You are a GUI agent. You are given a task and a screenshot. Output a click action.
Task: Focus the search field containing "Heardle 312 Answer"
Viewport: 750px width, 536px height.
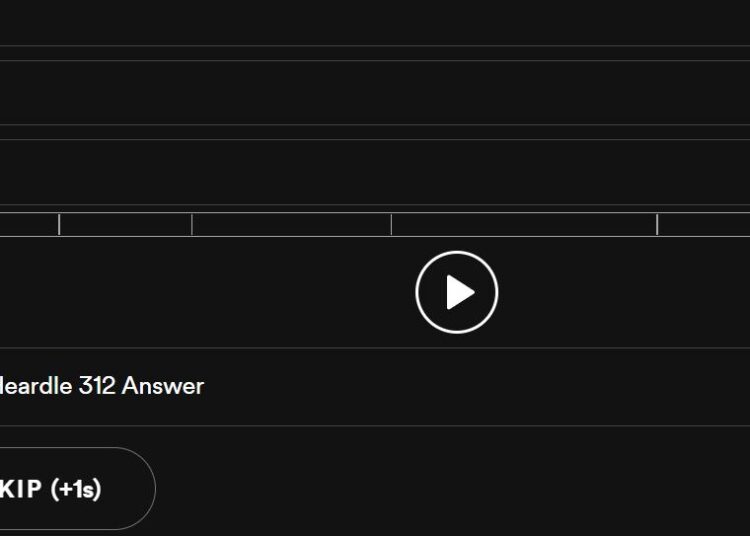click(x=375, y=386)
